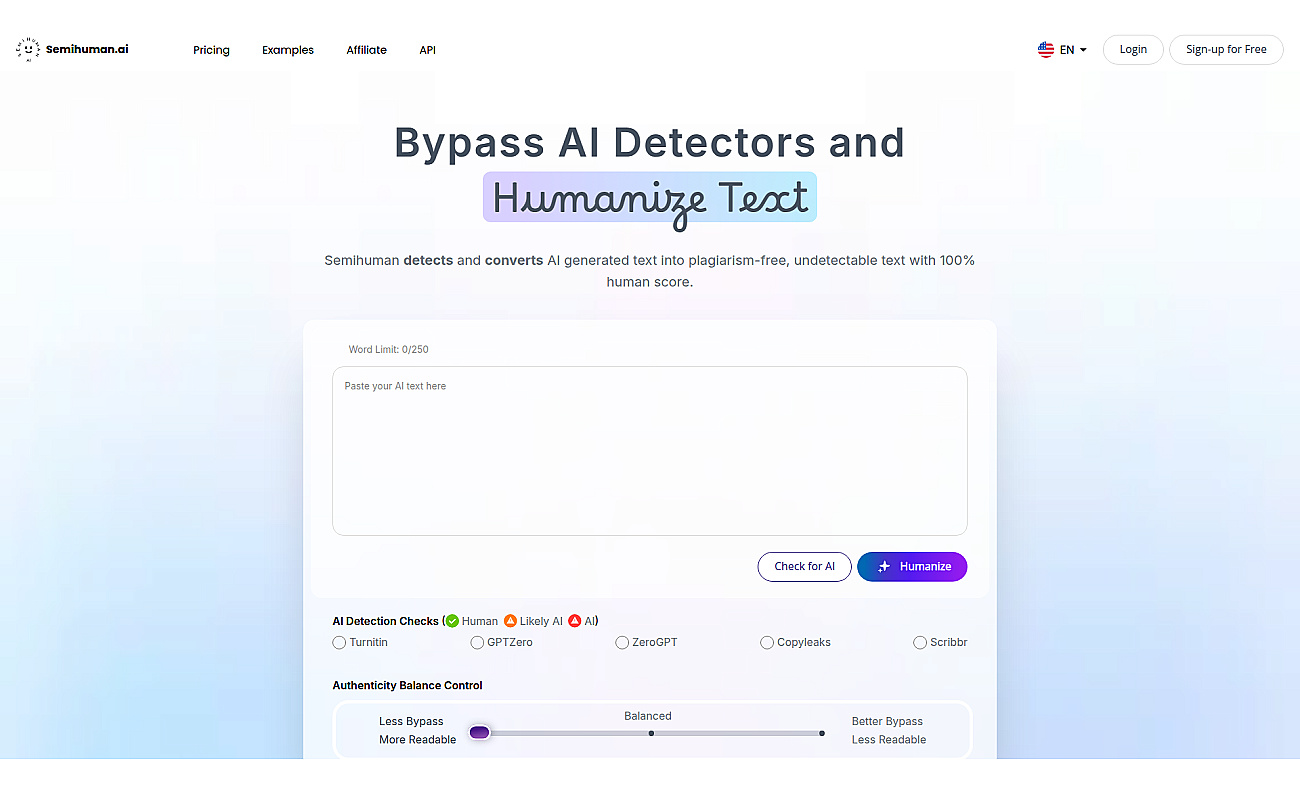Click the Semihuman.ai logo
This screenshot has width=1300, height=788.
coord(72,49)
